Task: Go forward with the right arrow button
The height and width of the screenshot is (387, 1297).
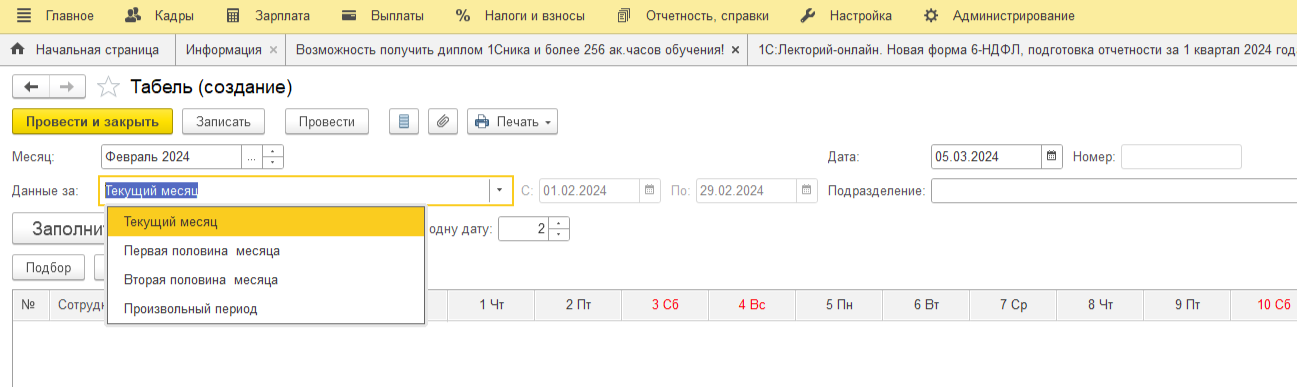Action: [67, 87]
